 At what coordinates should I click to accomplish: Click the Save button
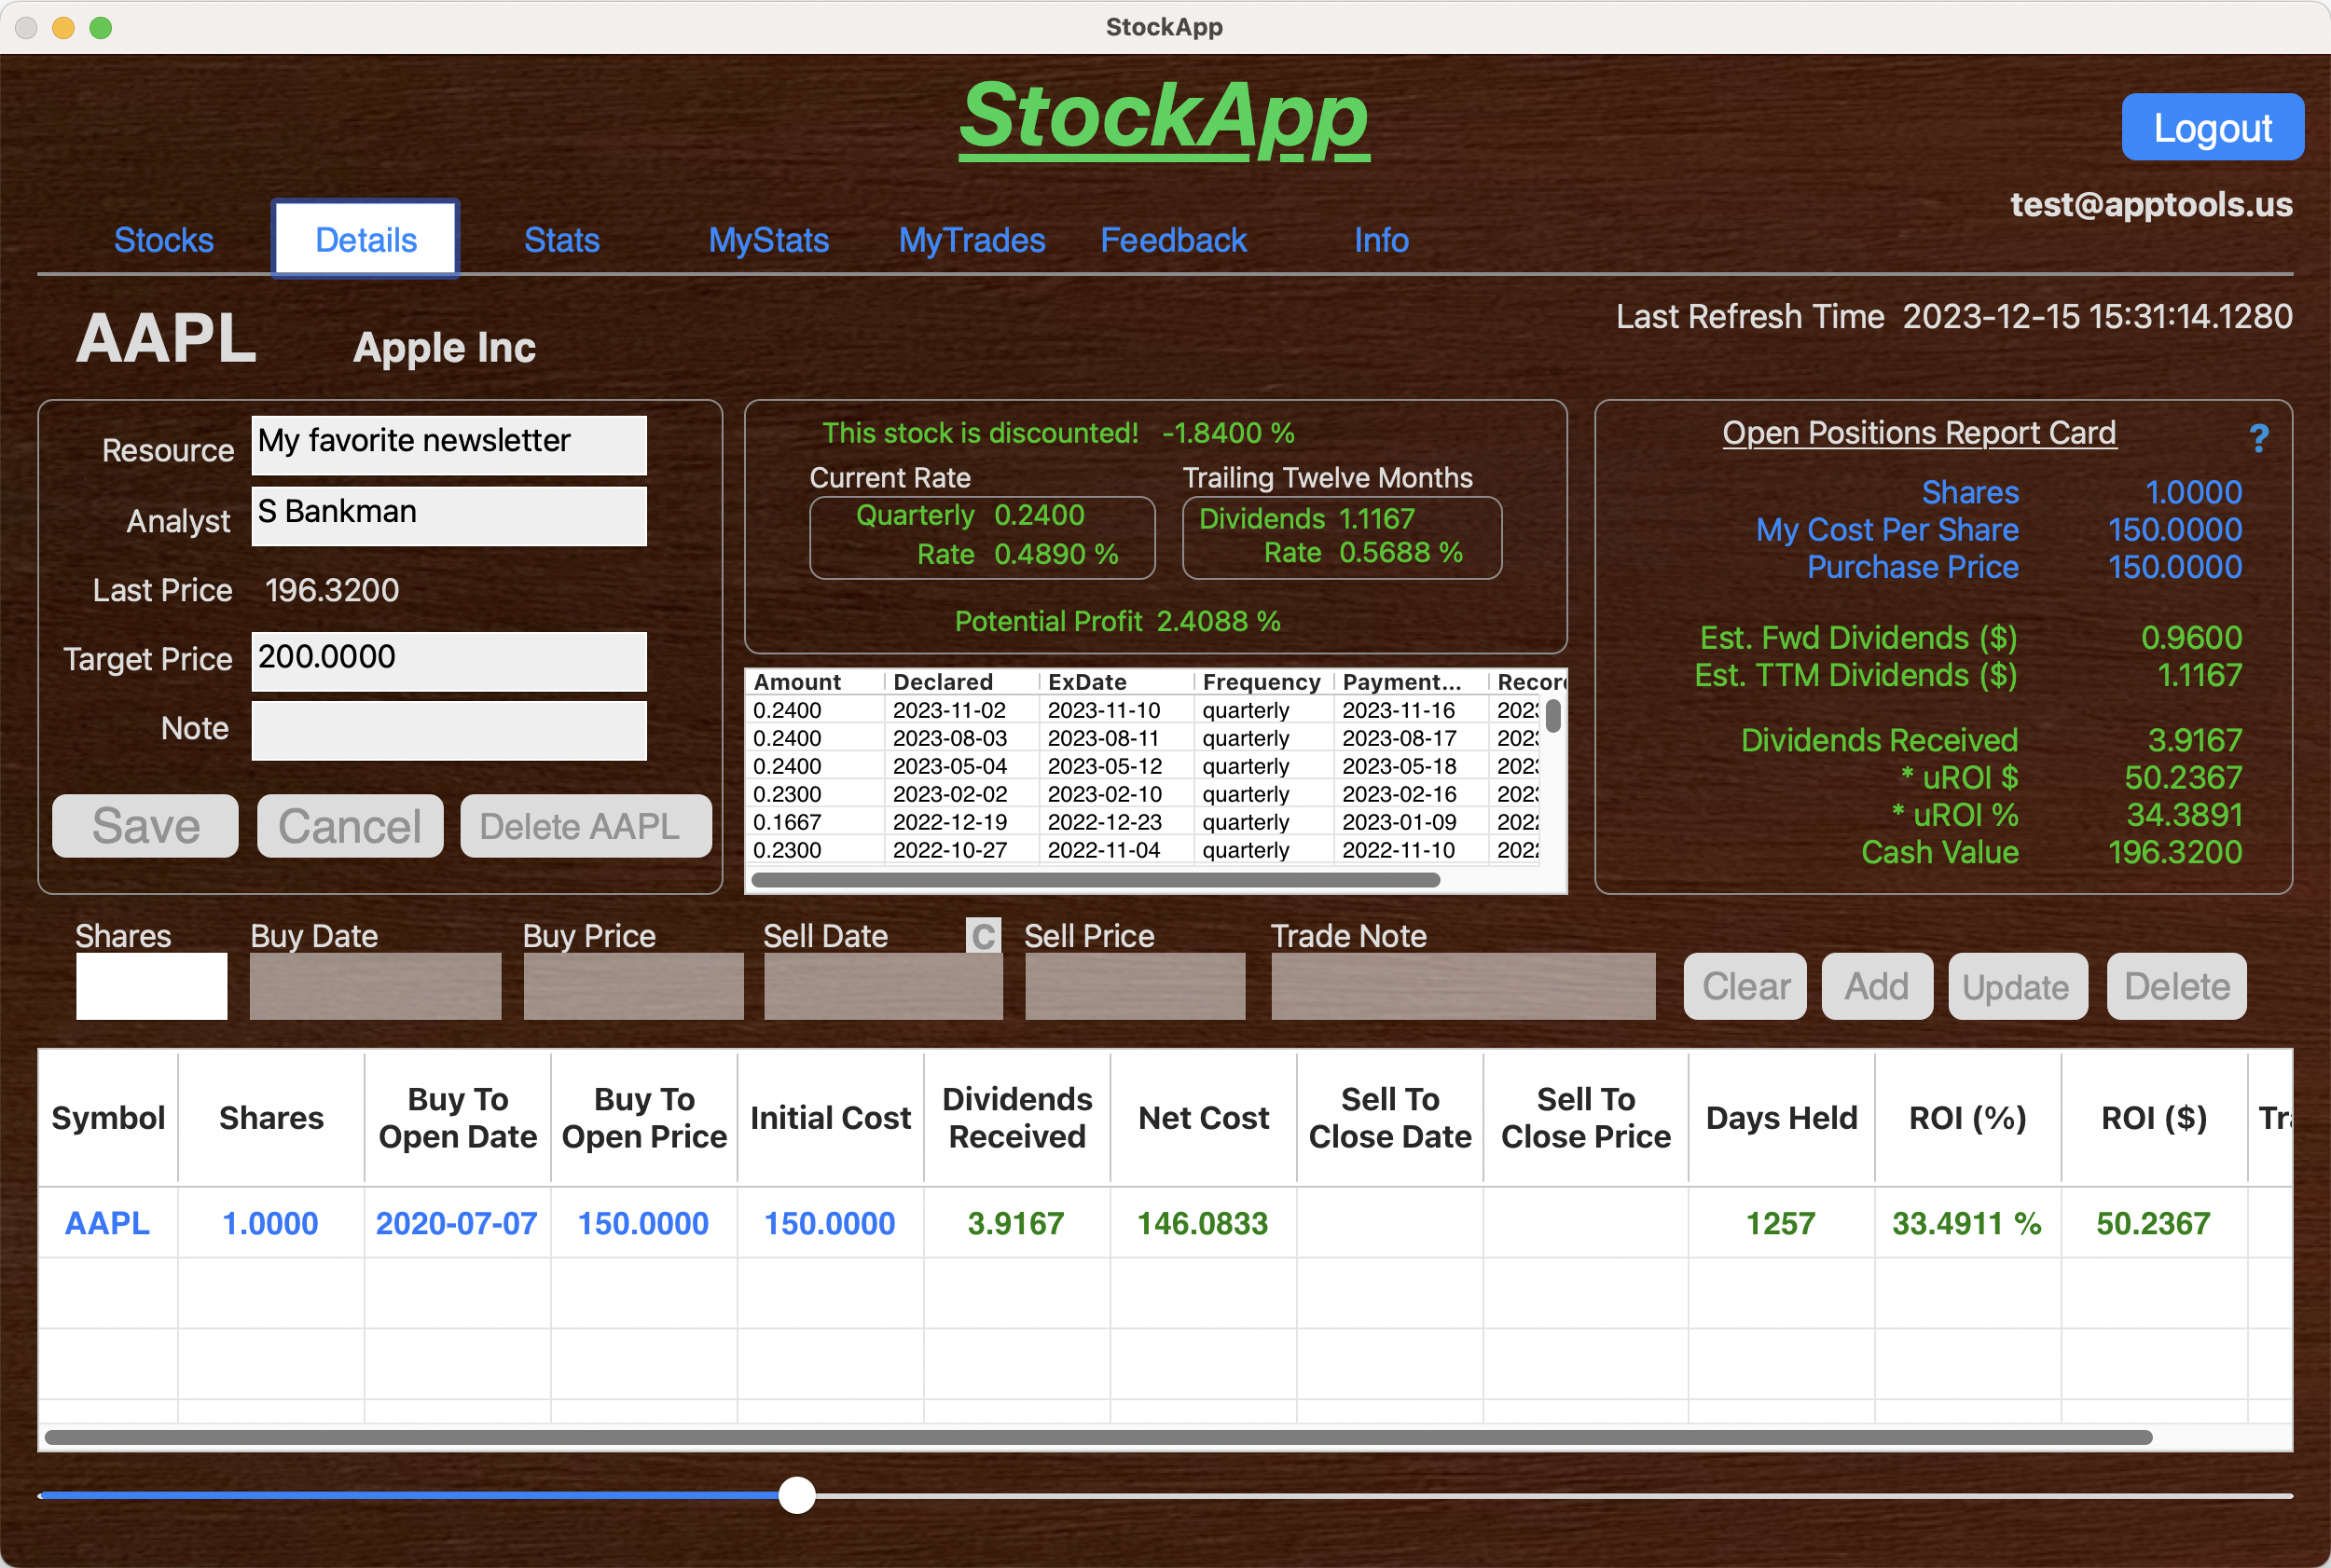[145, 826]
